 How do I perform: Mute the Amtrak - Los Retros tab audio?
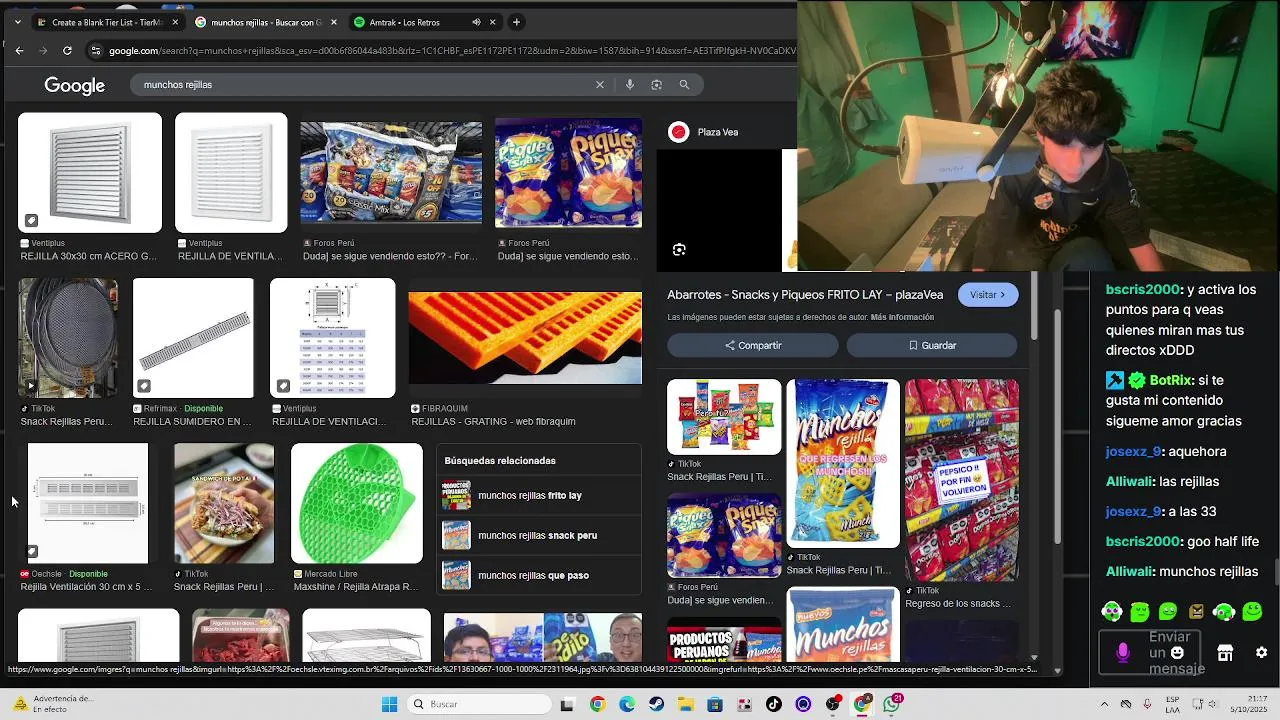476,22
